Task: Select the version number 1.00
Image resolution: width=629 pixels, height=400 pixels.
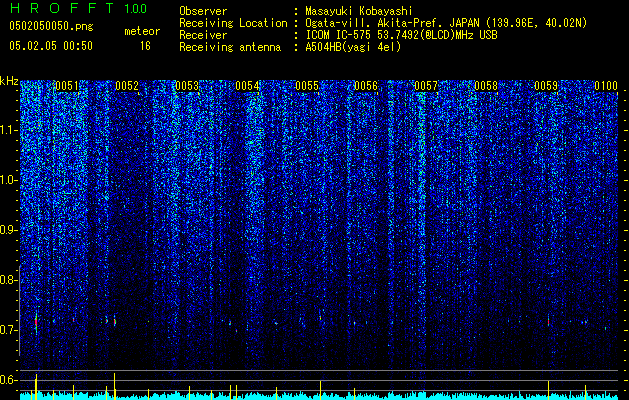Action: [136, 8]
